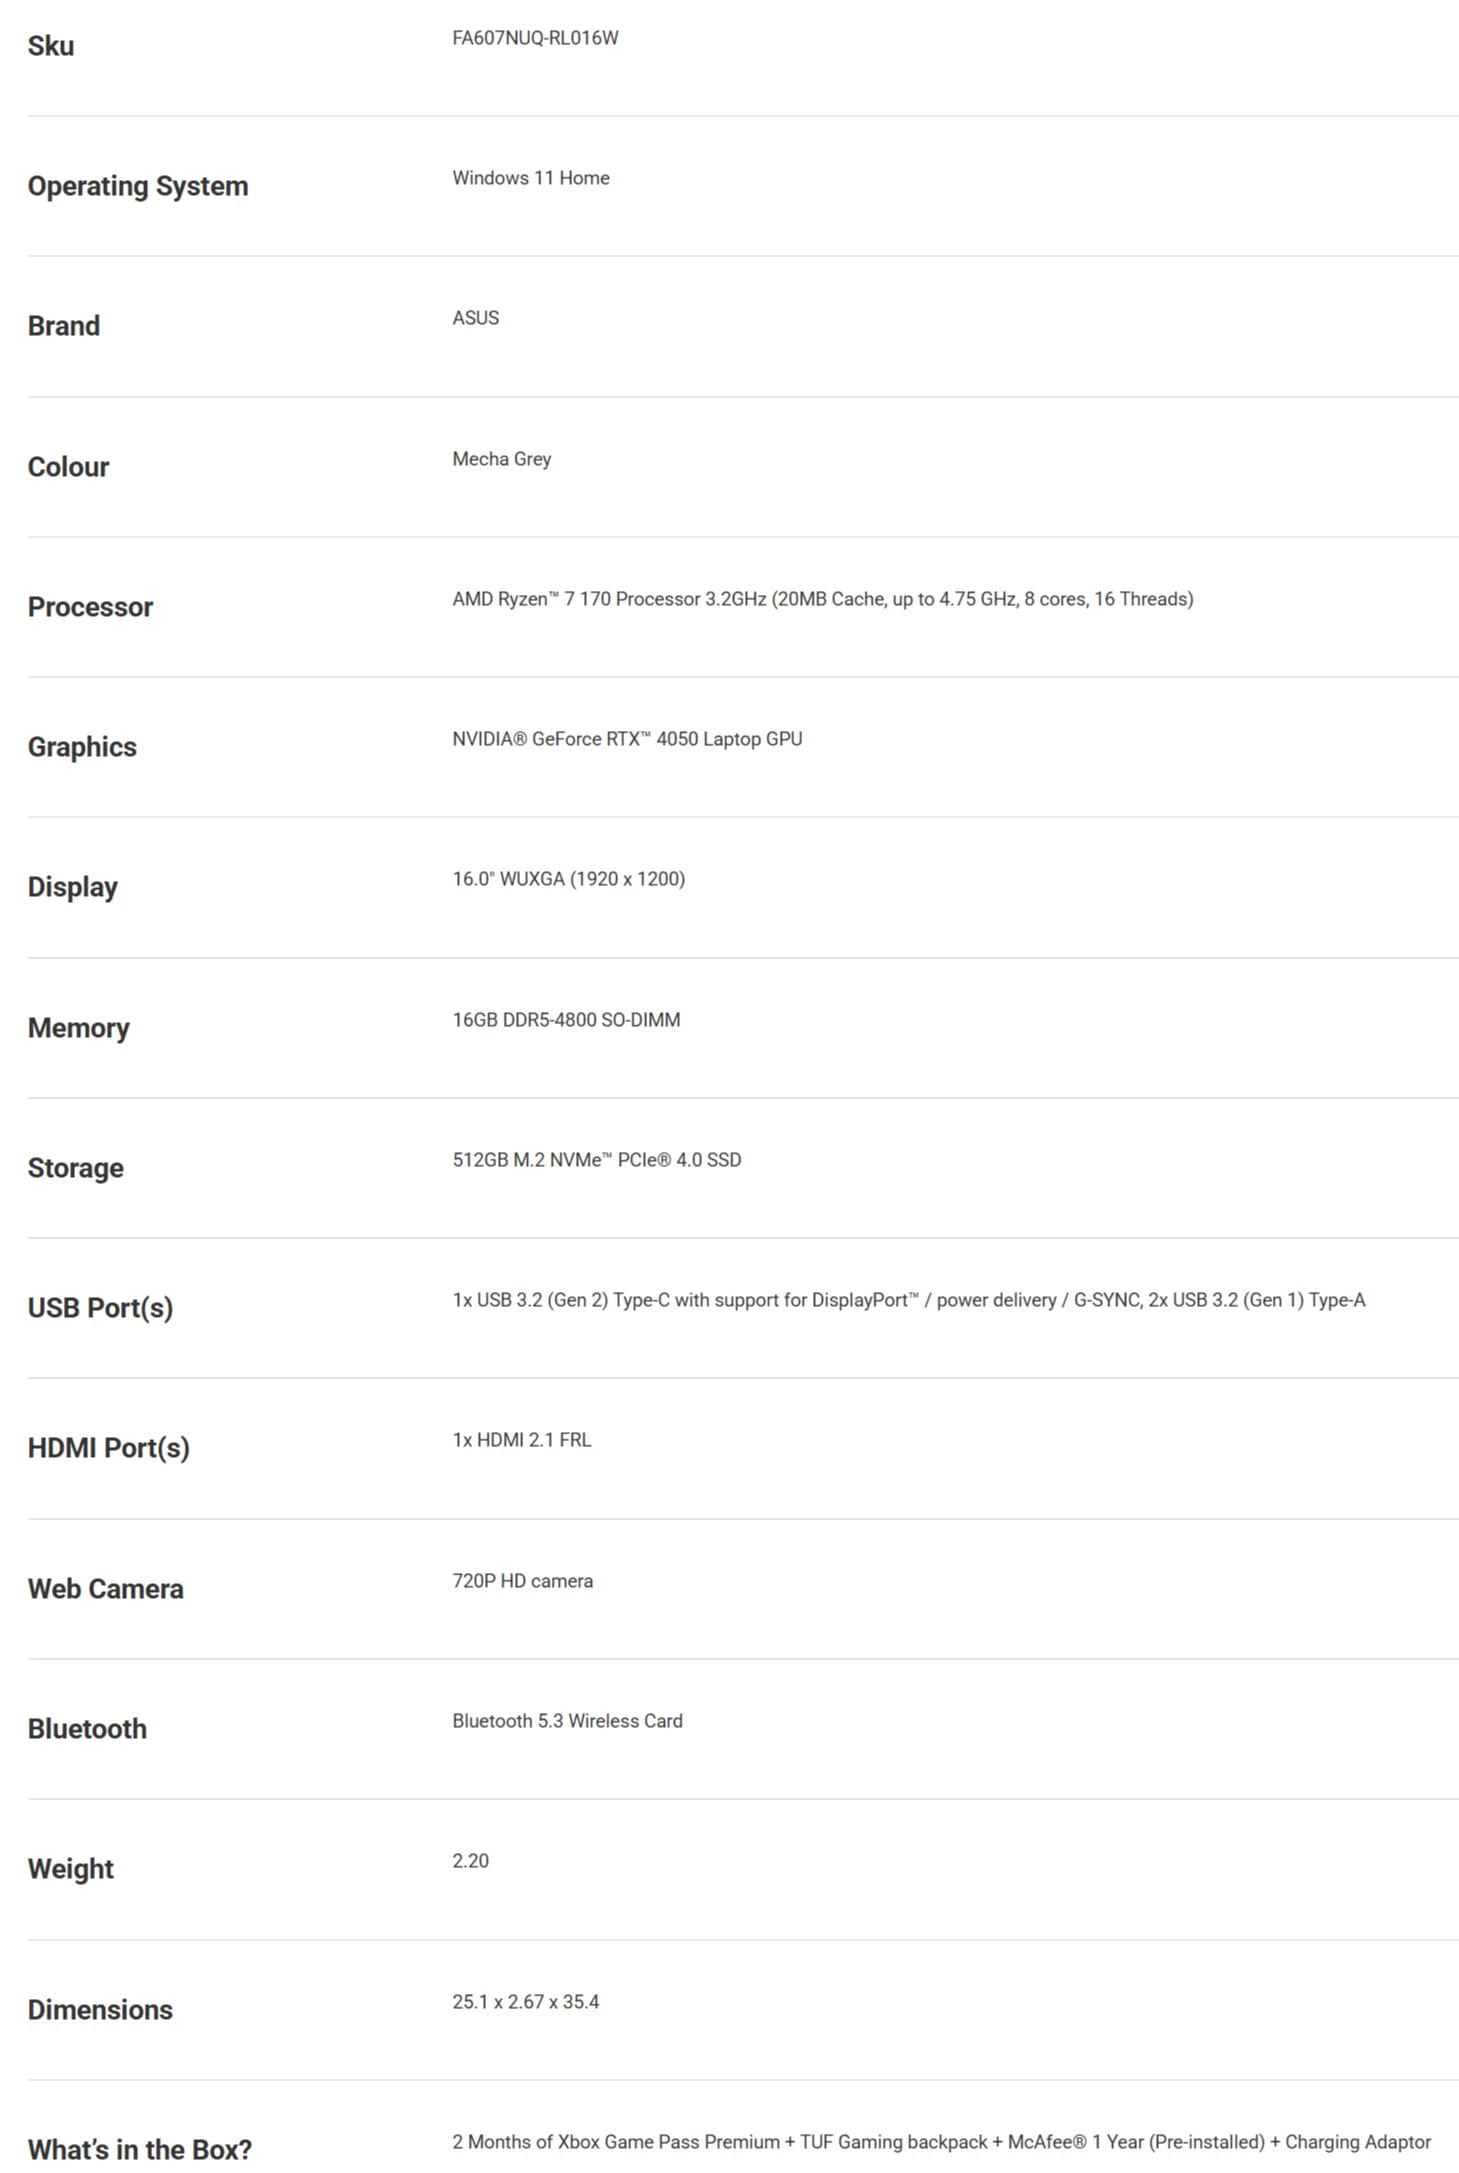This screenshot has height=2173, width=1459.
Task: Click the NVIDIA GeForce RTX 4050 graphics value
Action: pos(627,739)
